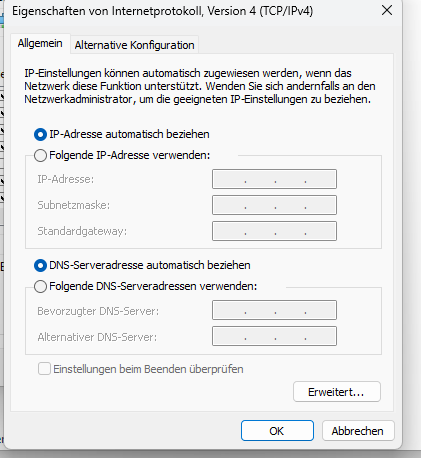Click the first octet of IP-Adresse field
The image size is (421, 458).
(x=229, y=179)
